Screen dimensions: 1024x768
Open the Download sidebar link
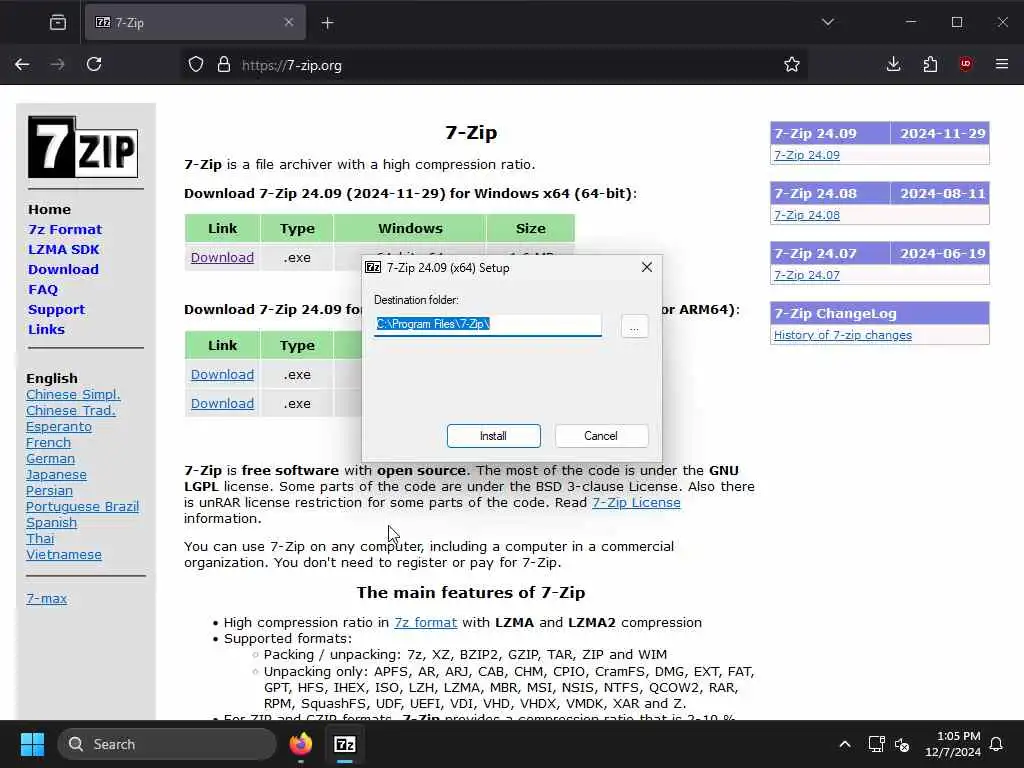63,269
